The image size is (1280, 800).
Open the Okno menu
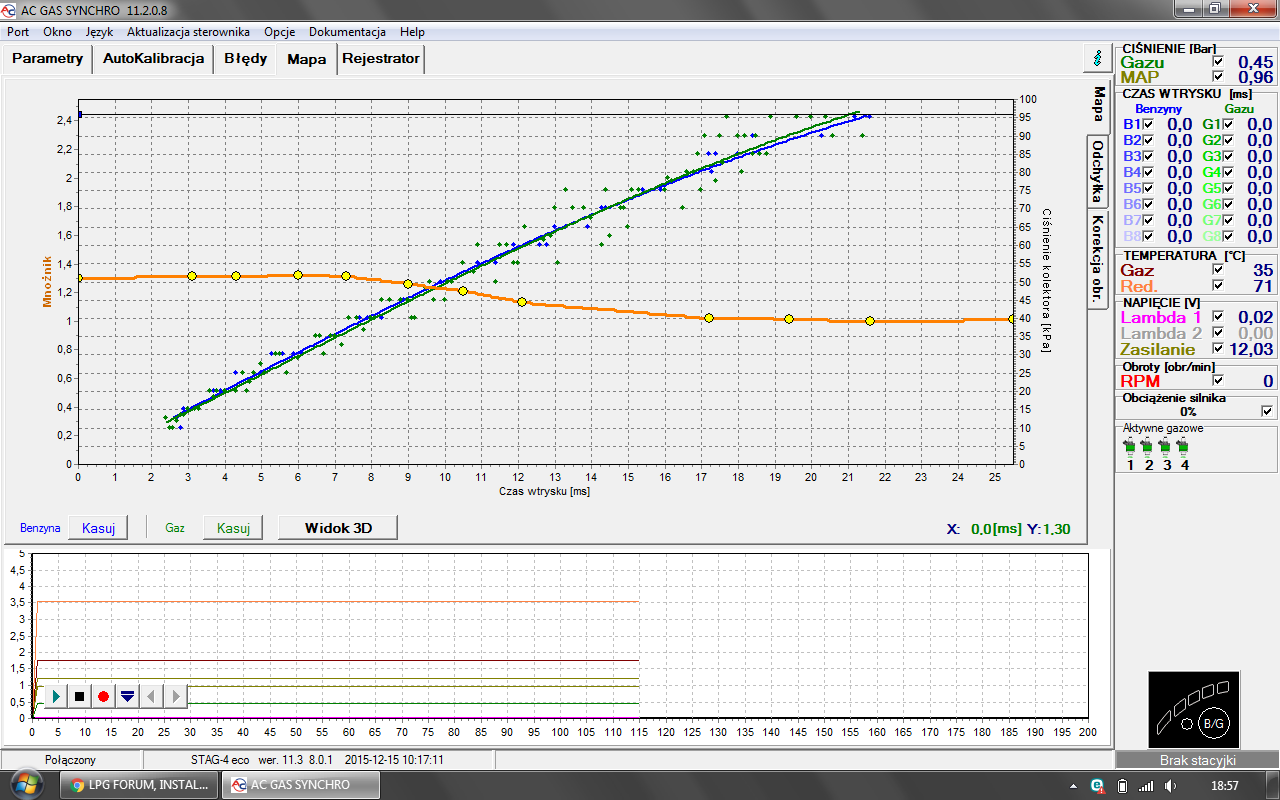[x=57, y=32]
